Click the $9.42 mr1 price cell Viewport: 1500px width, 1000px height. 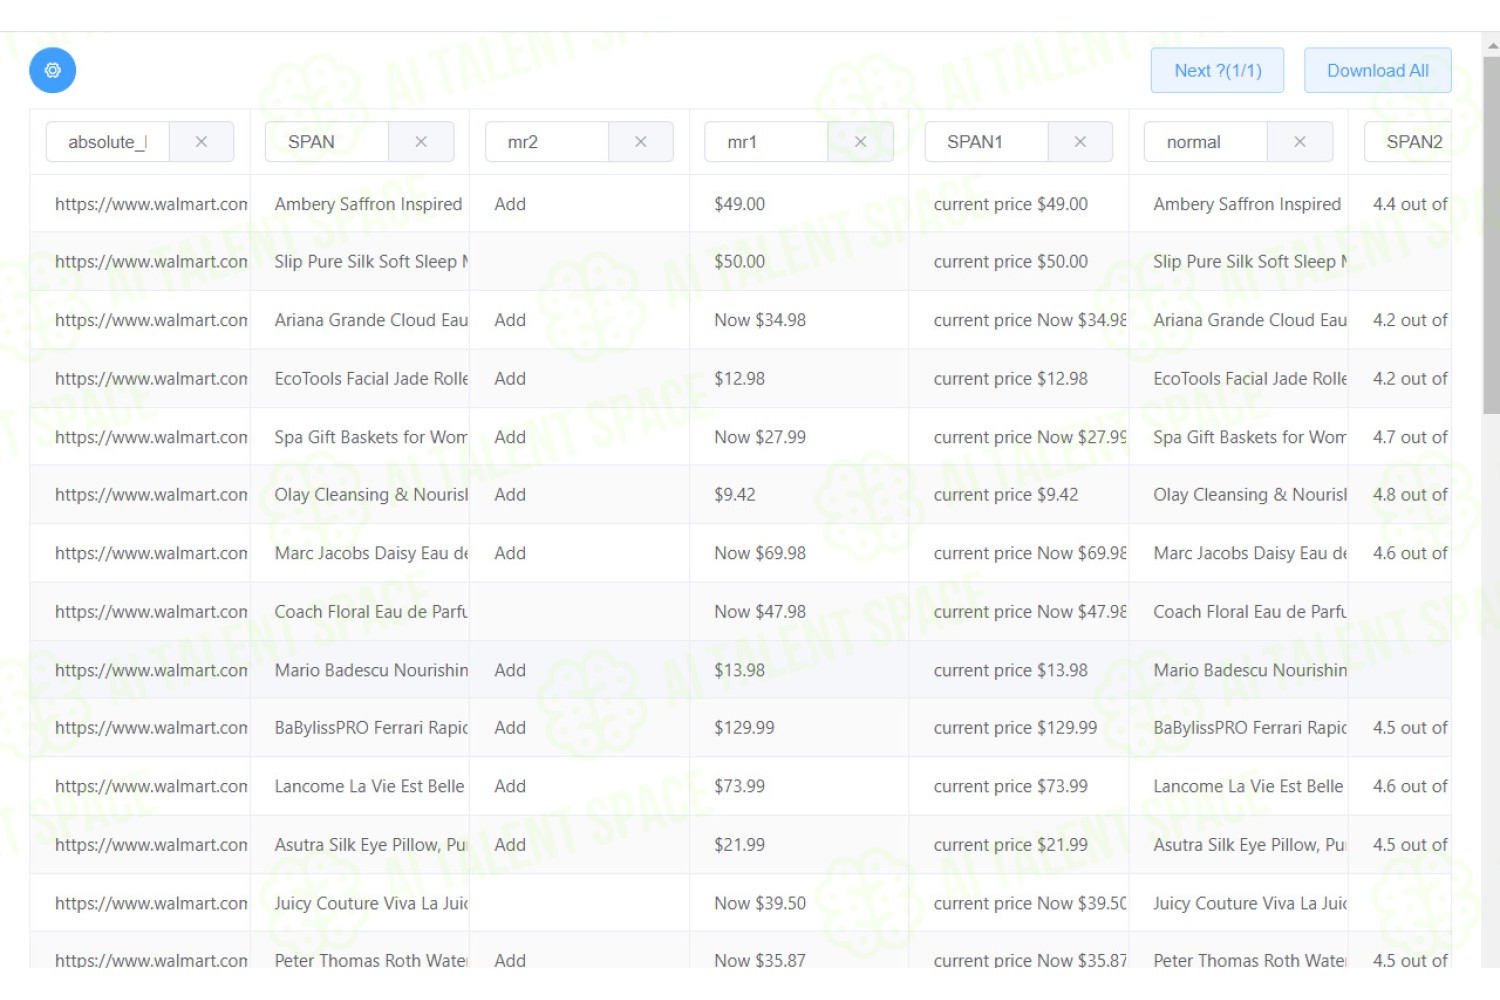coord(799,495)
